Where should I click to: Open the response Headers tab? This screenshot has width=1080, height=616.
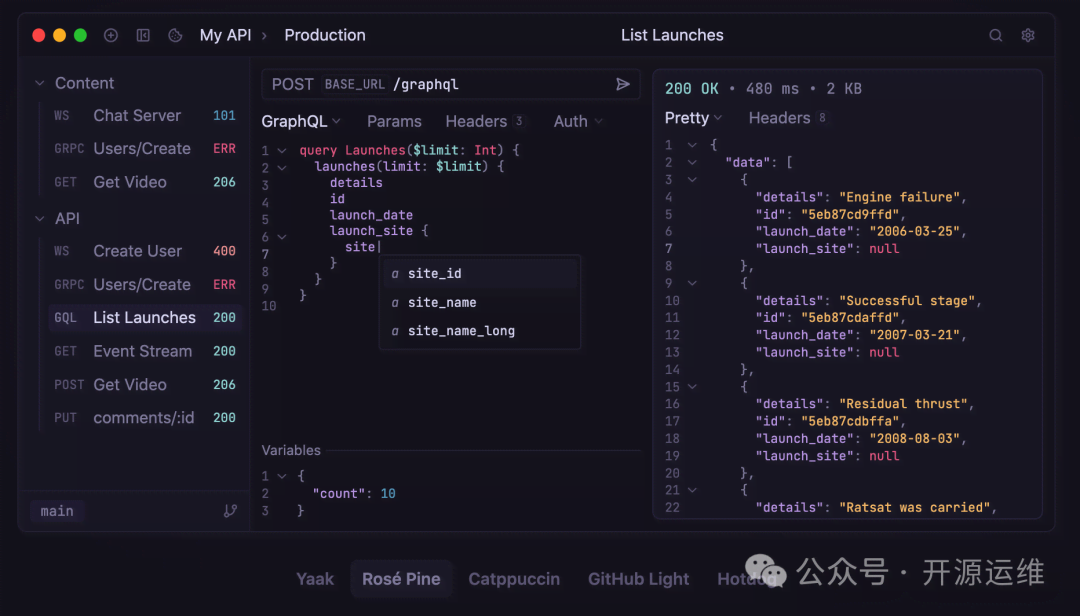point(779,118)
